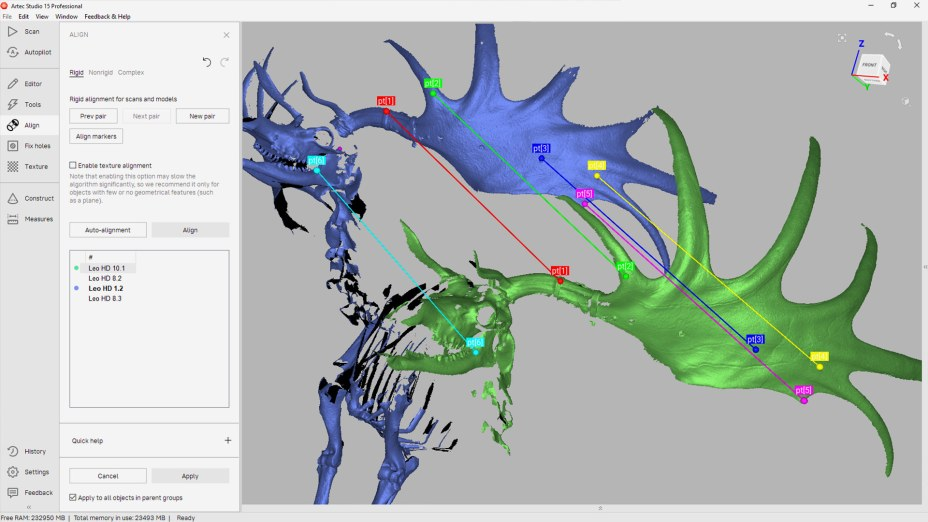Open the Scan panel in the sidebar
This screenshot has width=928, height=522.
point(27,32)
